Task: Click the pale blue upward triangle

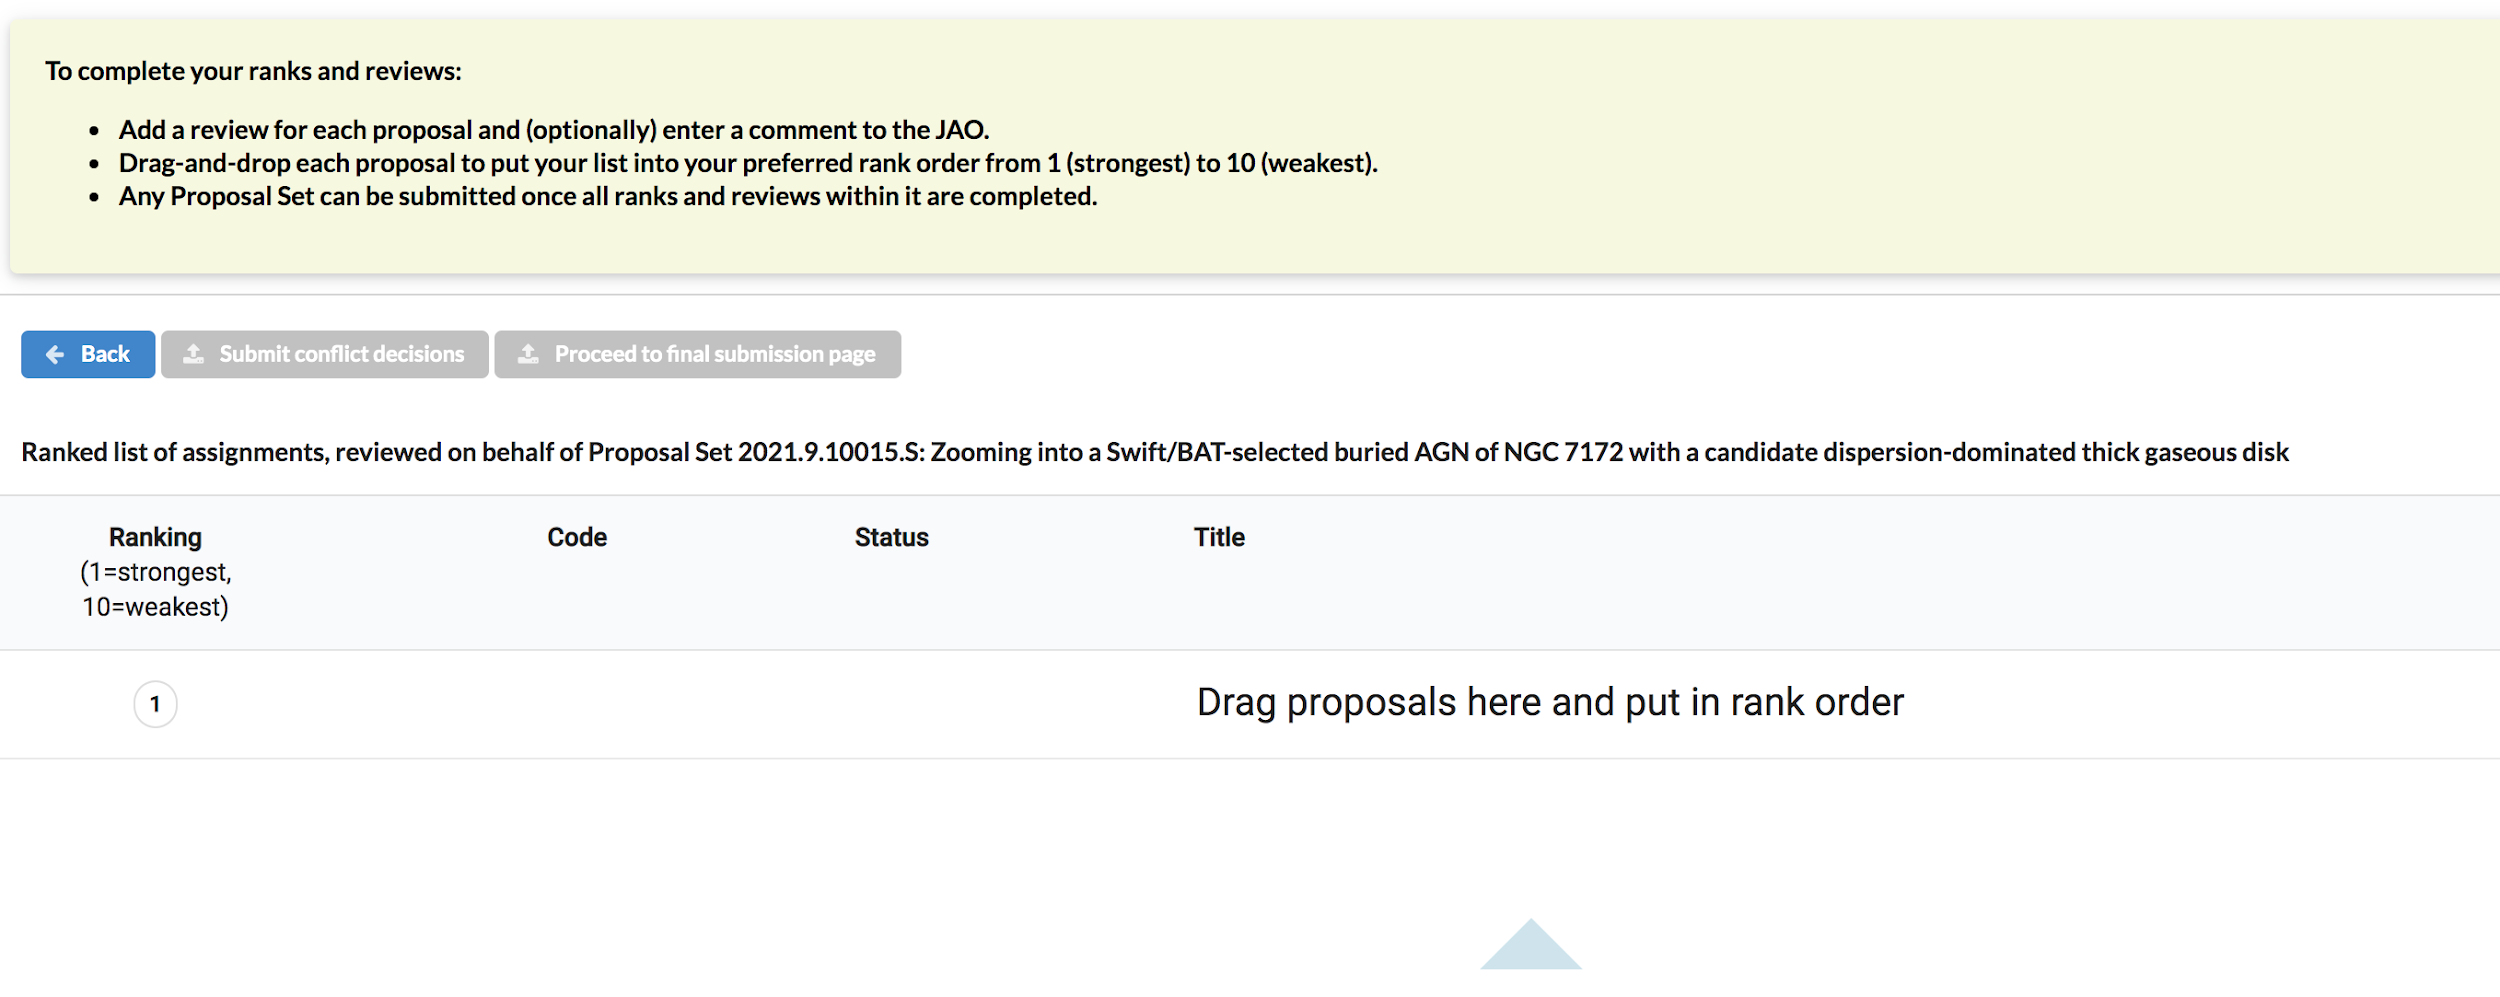Action: point(1530,947)
